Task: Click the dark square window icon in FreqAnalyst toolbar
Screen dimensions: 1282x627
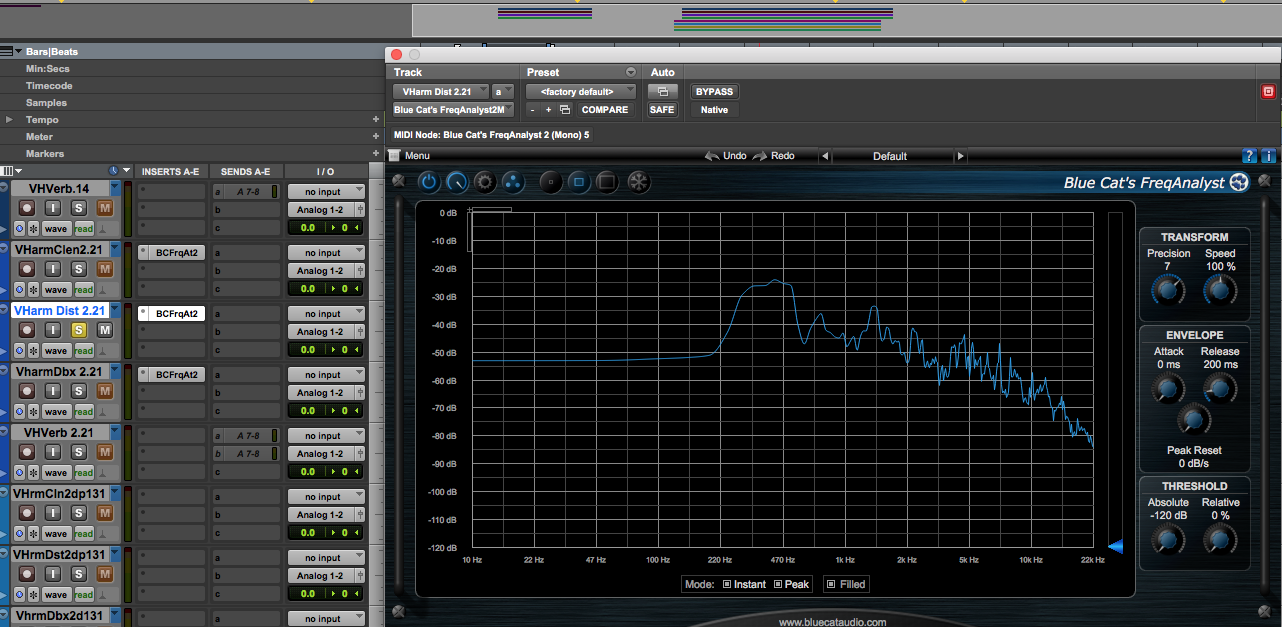Action: (x=606, y=182)
